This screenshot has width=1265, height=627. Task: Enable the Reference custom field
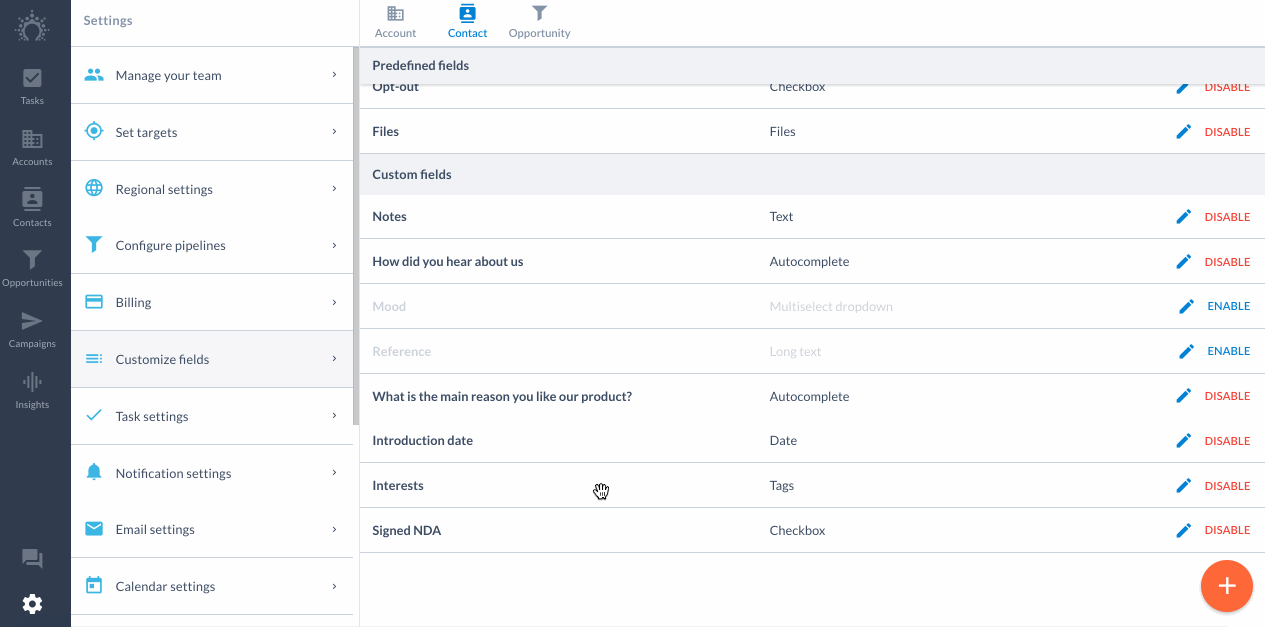[x=1228, y=351]
